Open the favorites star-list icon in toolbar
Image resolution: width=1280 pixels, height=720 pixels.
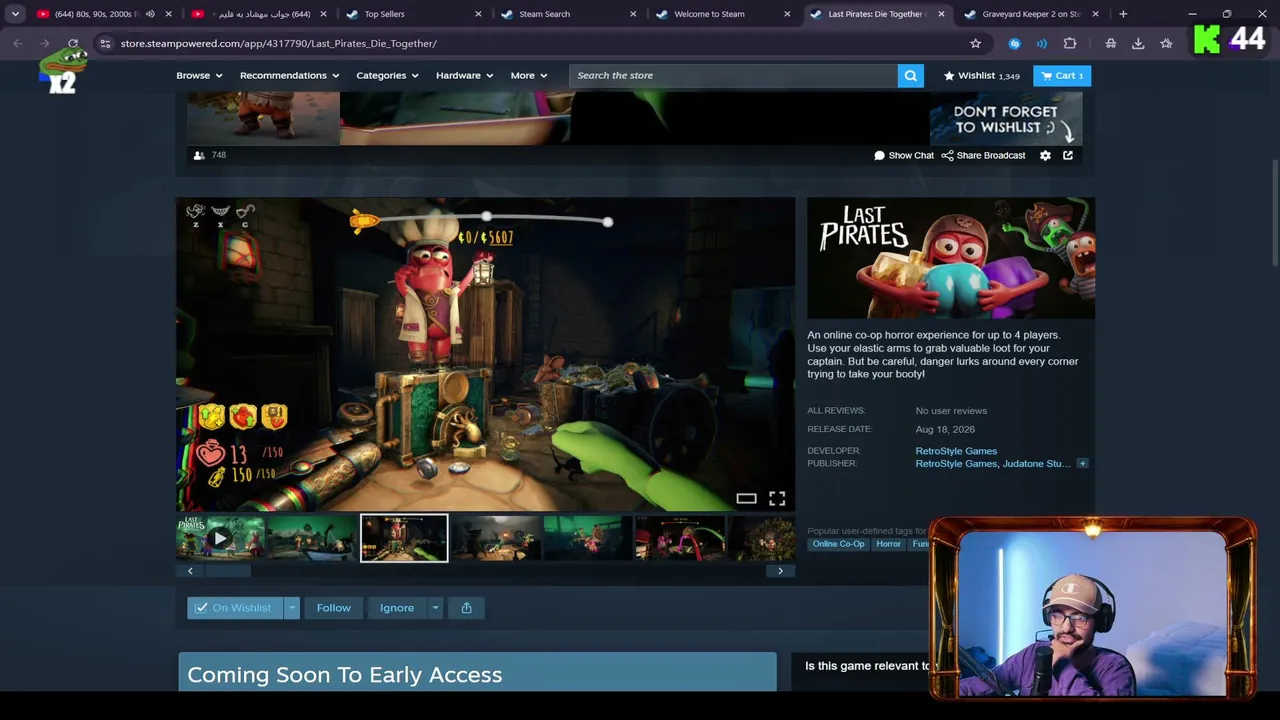1166,43
